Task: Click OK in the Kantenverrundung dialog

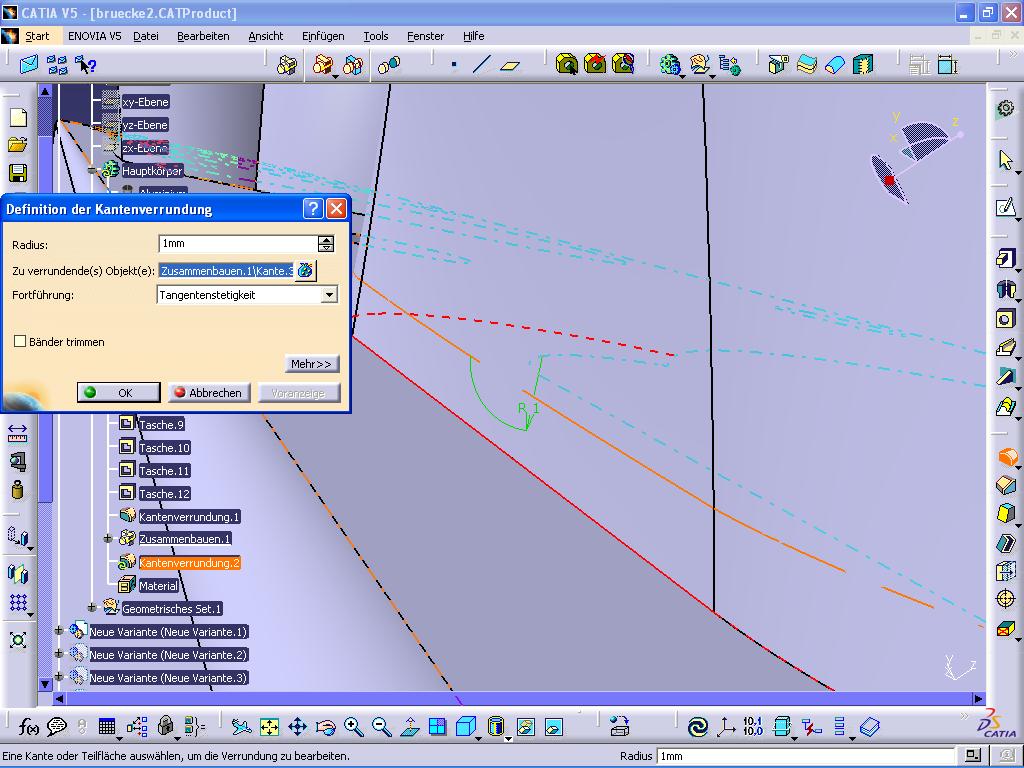Action: (x=119, y=392)
